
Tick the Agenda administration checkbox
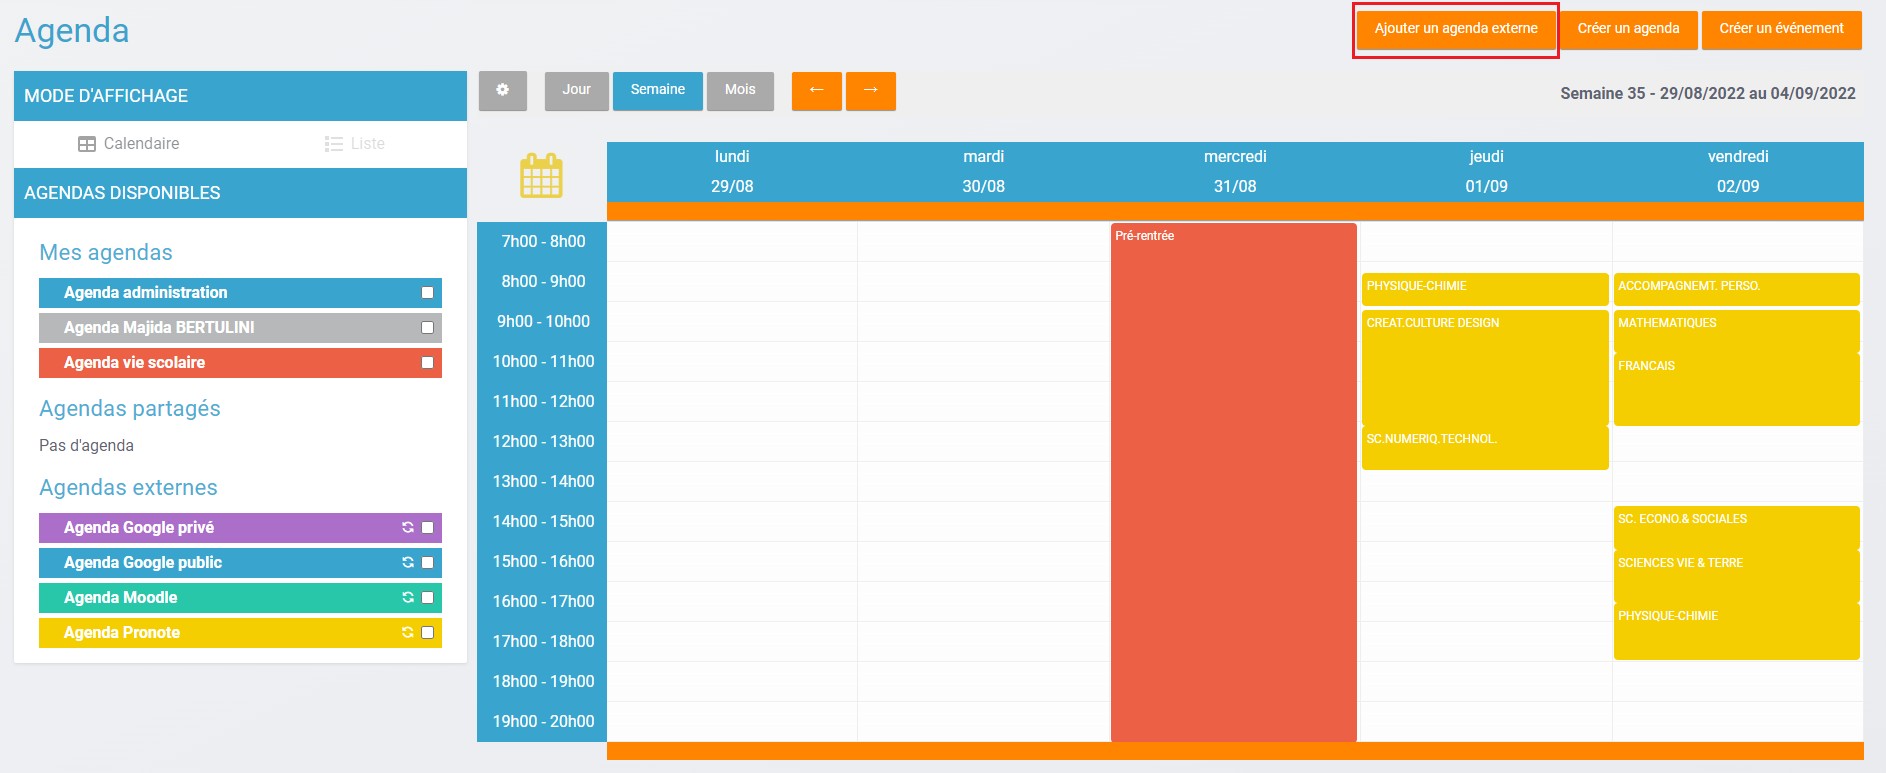click(427, 293)
